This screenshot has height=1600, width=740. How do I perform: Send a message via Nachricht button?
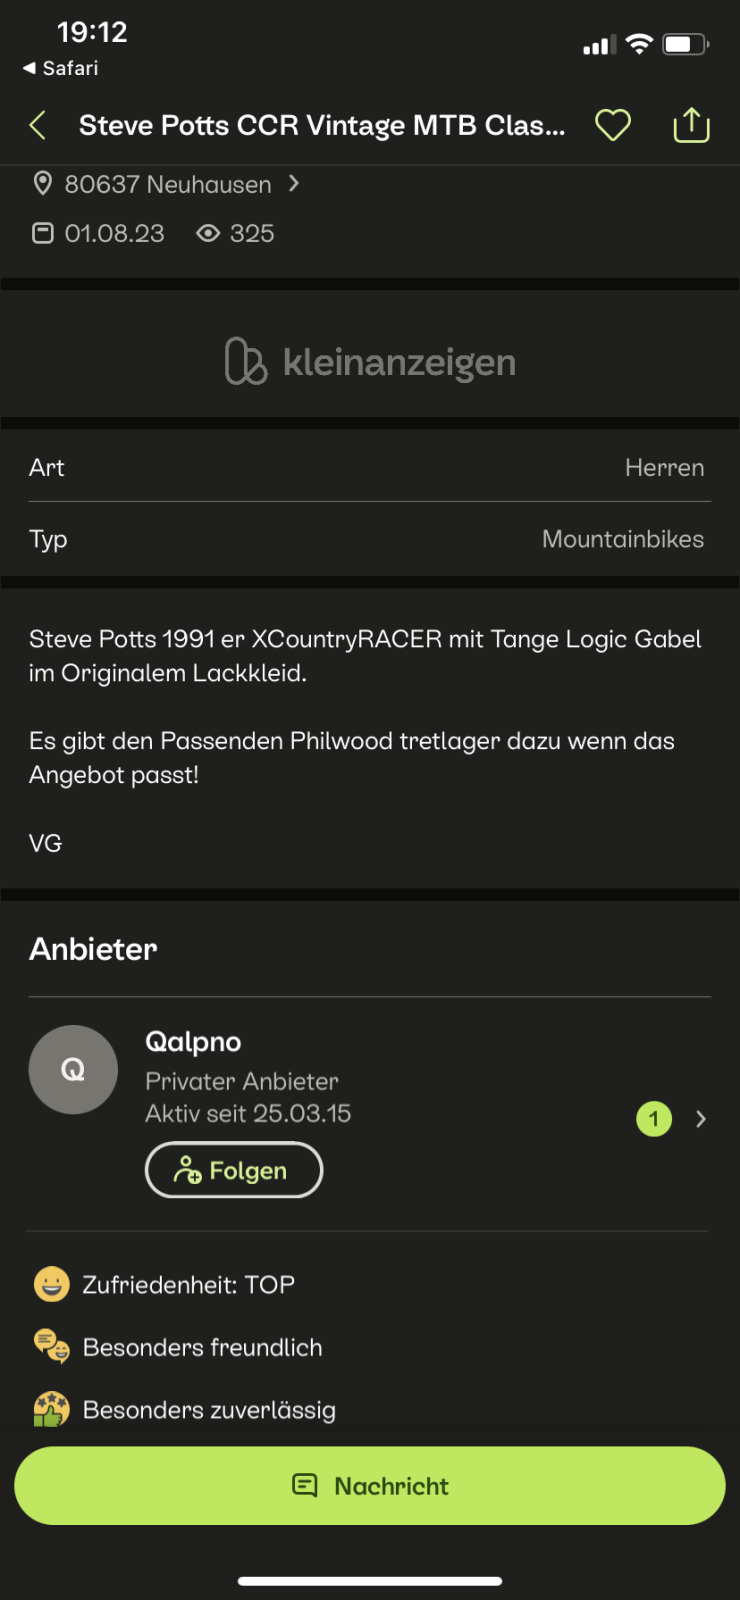370,1486
